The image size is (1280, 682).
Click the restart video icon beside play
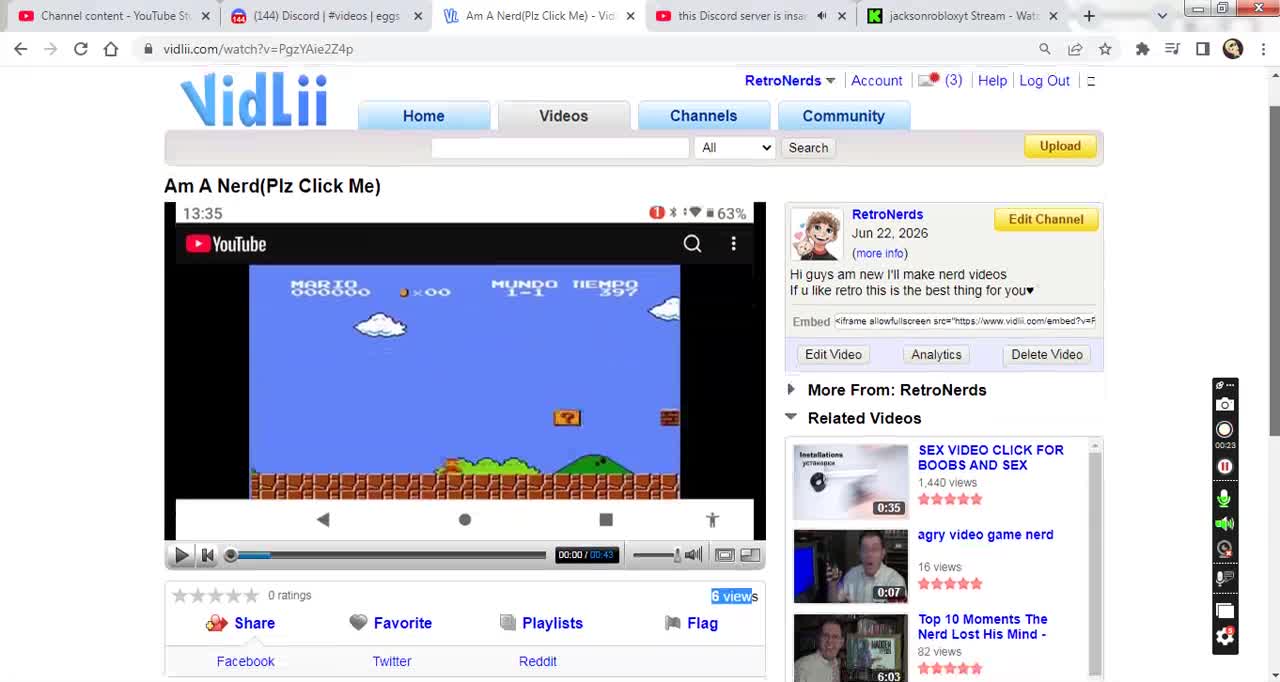coord(207,555)
